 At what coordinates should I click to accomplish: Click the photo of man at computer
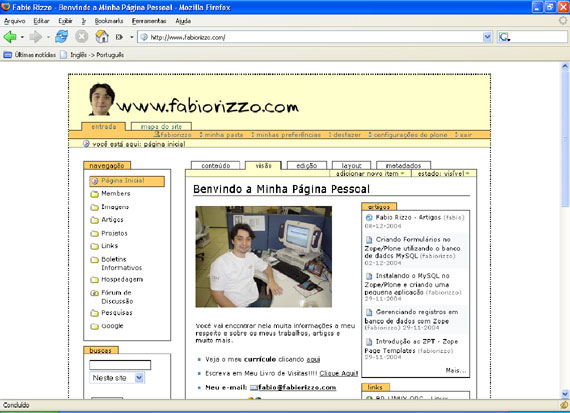(x=264, y=257)
